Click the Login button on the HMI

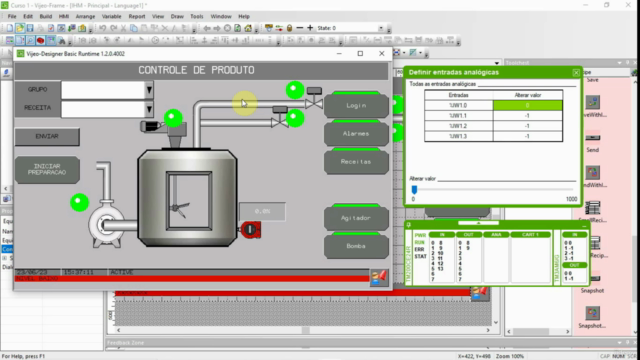pyautogui.click(x=356, y=105)
